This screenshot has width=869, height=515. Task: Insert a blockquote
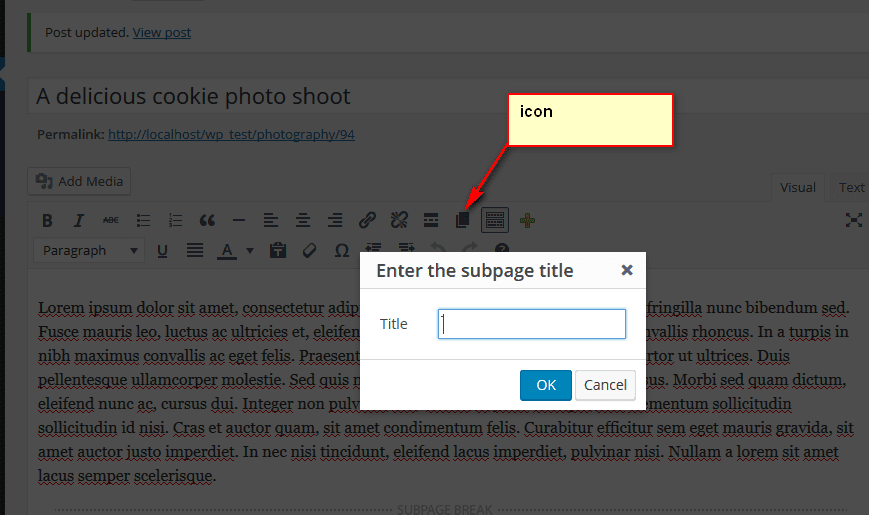pyautogui.click(x=207, y=220)
